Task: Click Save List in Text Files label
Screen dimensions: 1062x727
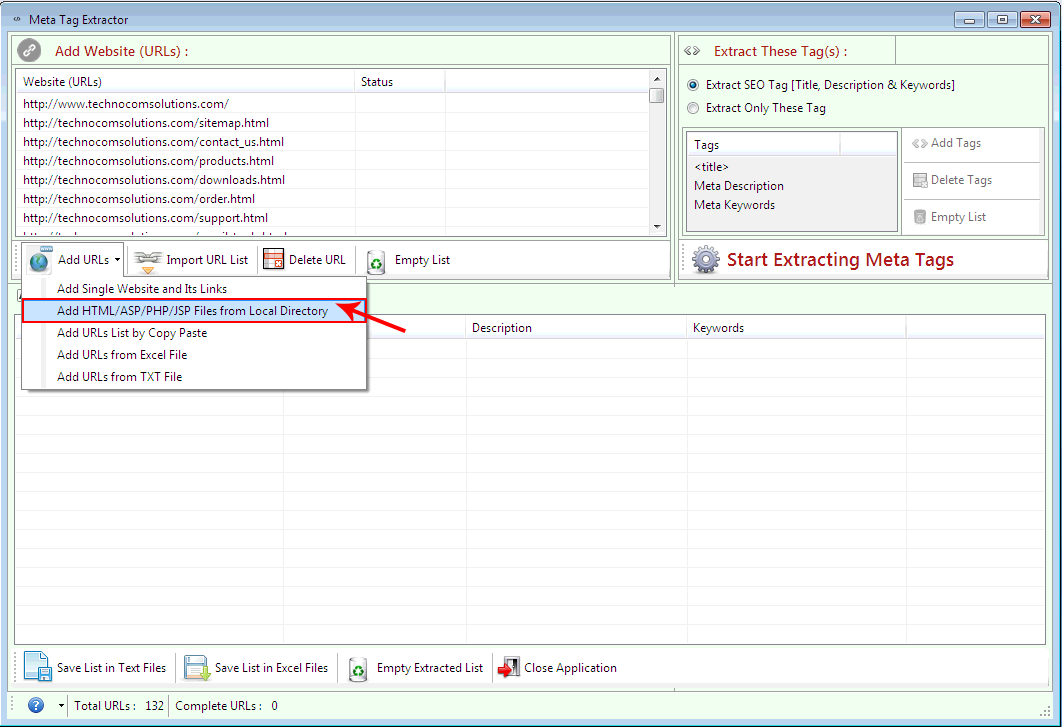Action: [111, 667]
